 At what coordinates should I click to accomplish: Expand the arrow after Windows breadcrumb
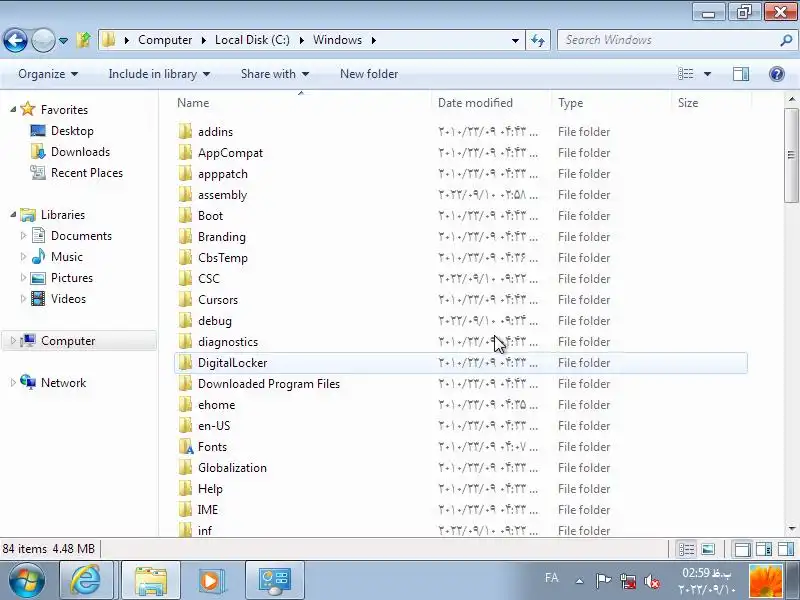pyautogui.click(x=373, y=40)
